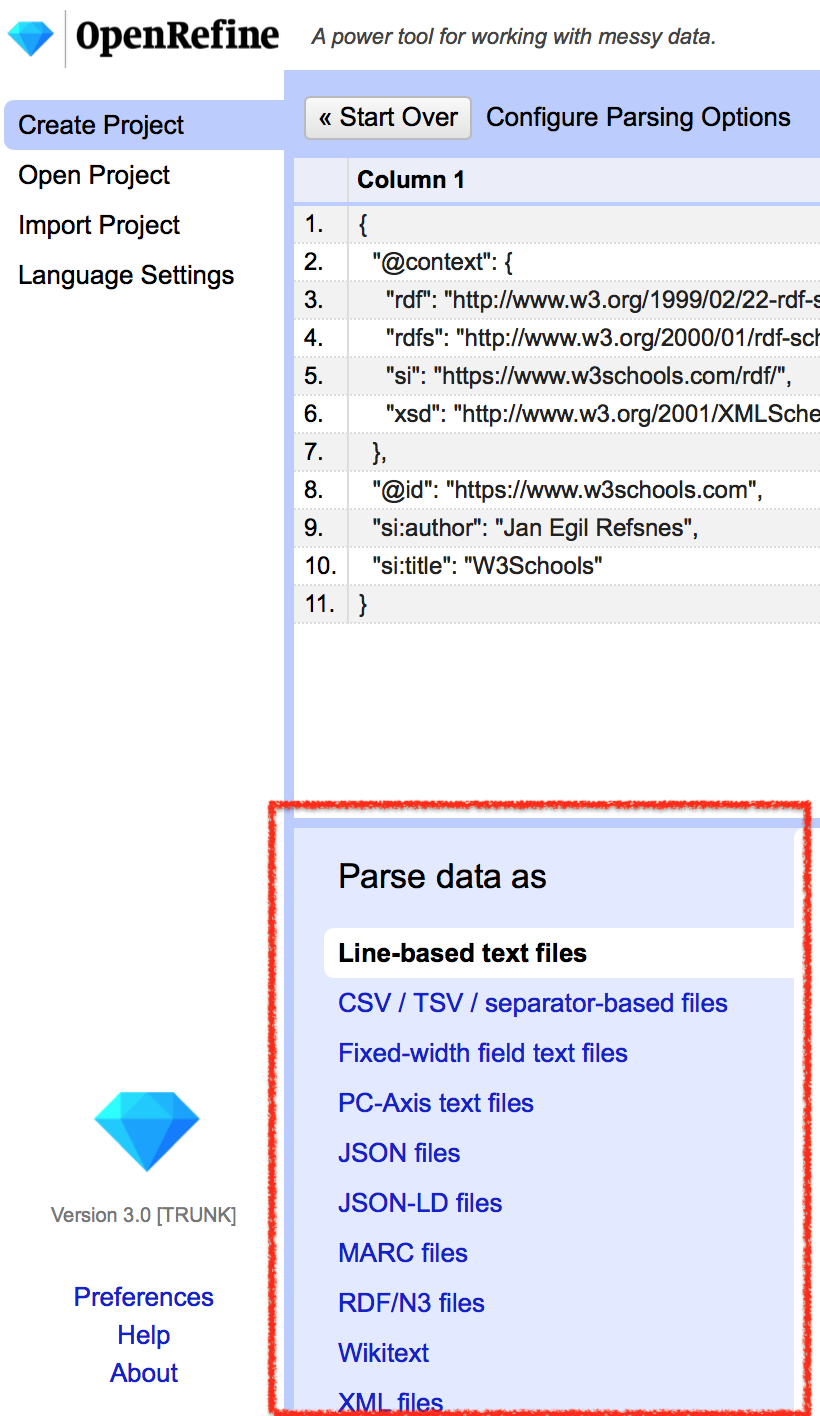The image size is (820, 1416).
Task: Select Fixed-width field text files
Action: (x=483, y=1053)
